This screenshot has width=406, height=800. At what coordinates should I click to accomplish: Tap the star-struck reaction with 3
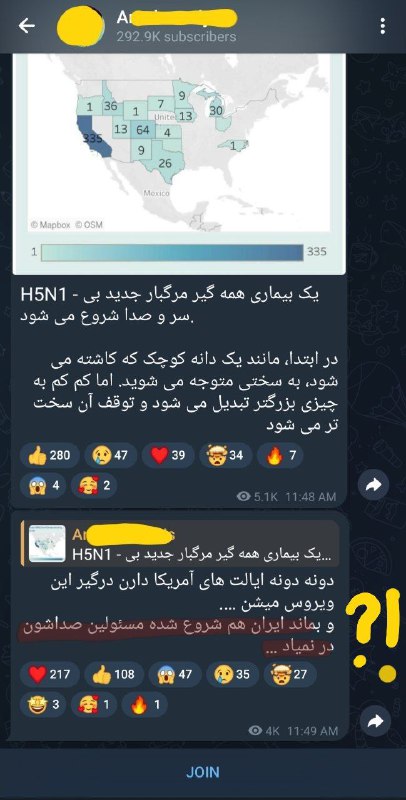43,705
